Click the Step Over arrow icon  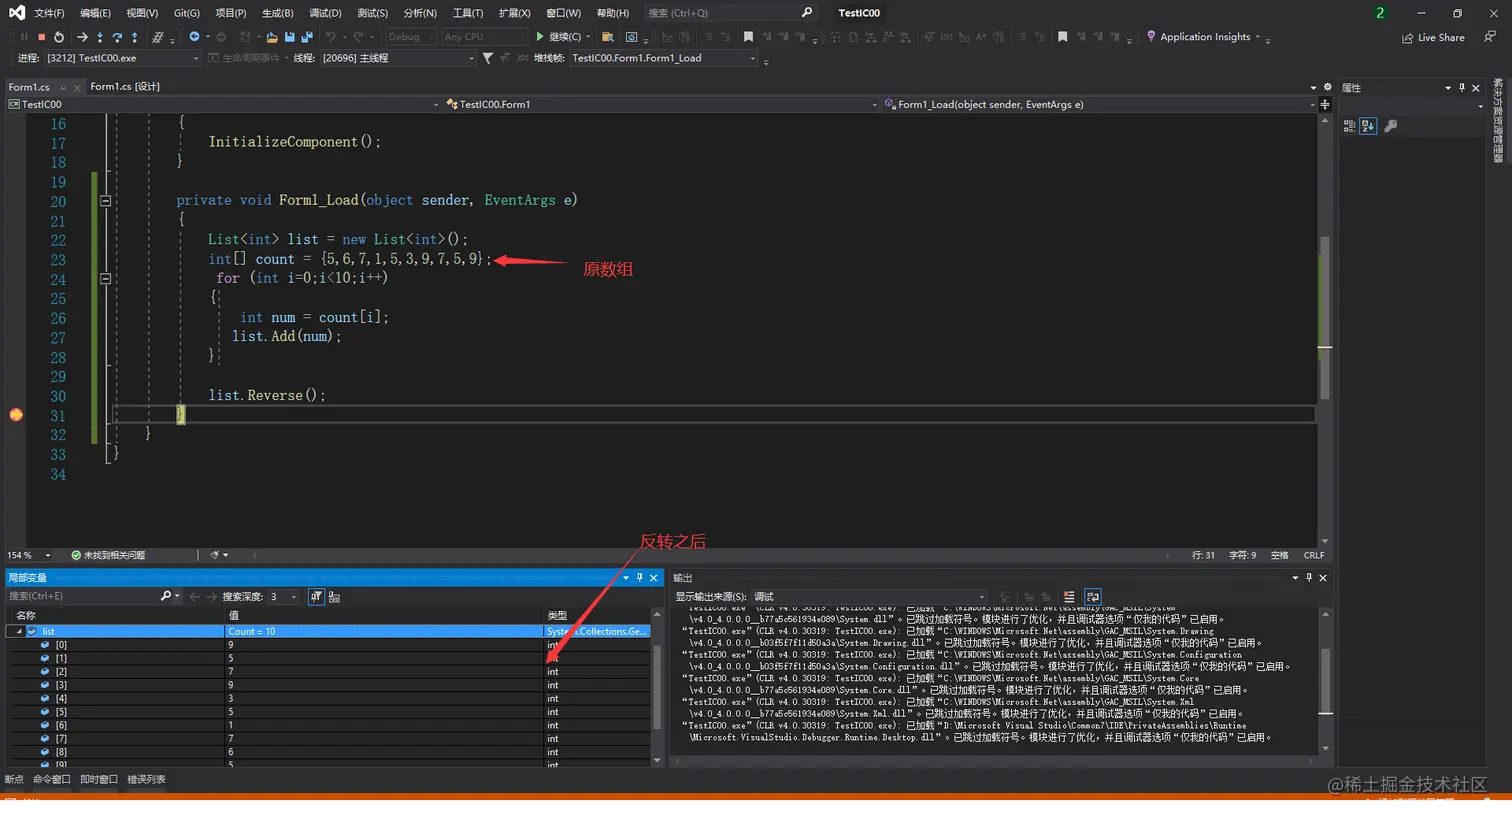click(117, 37)
